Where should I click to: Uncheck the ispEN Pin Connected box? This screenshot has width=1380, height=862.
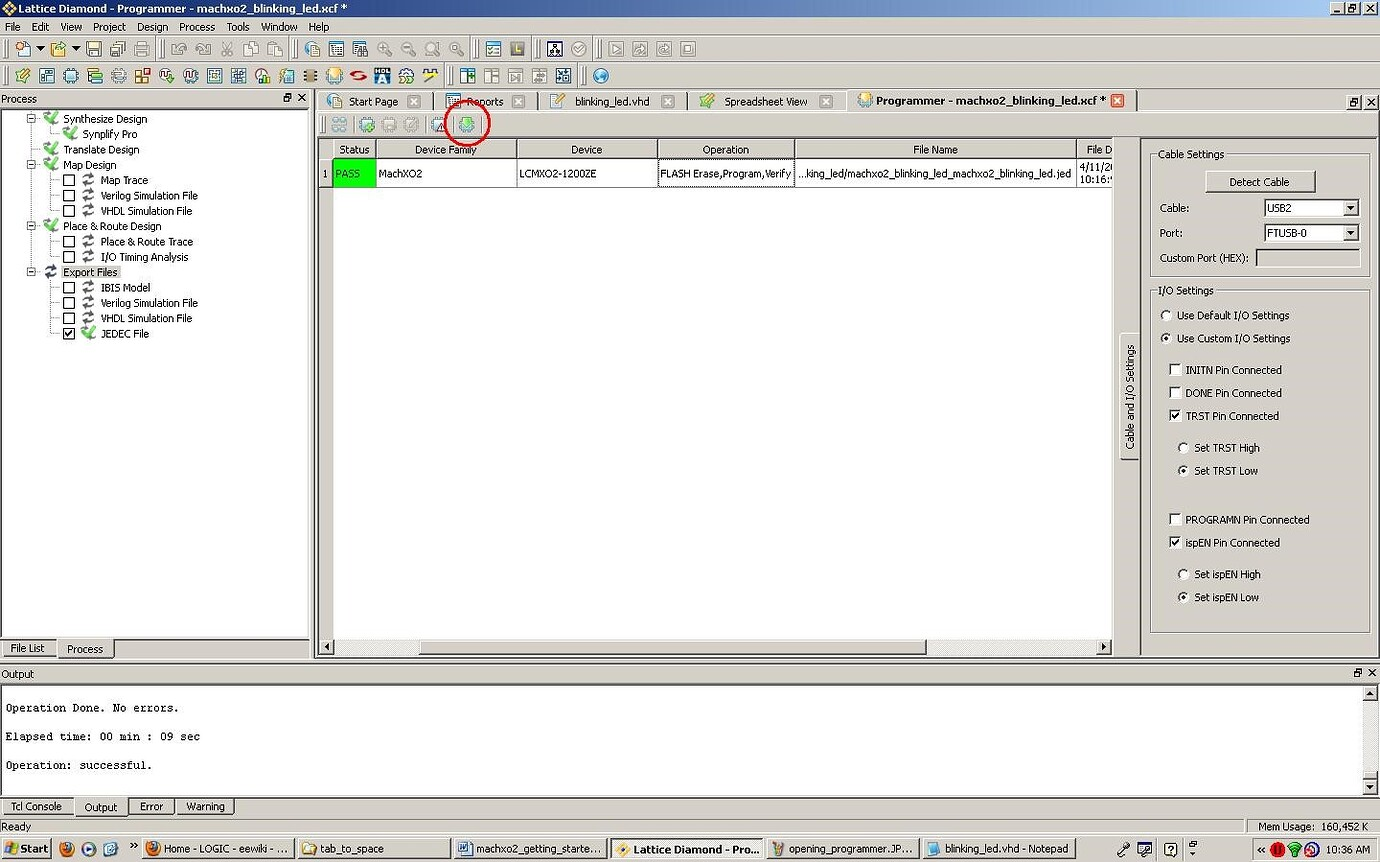(1175, 543)
